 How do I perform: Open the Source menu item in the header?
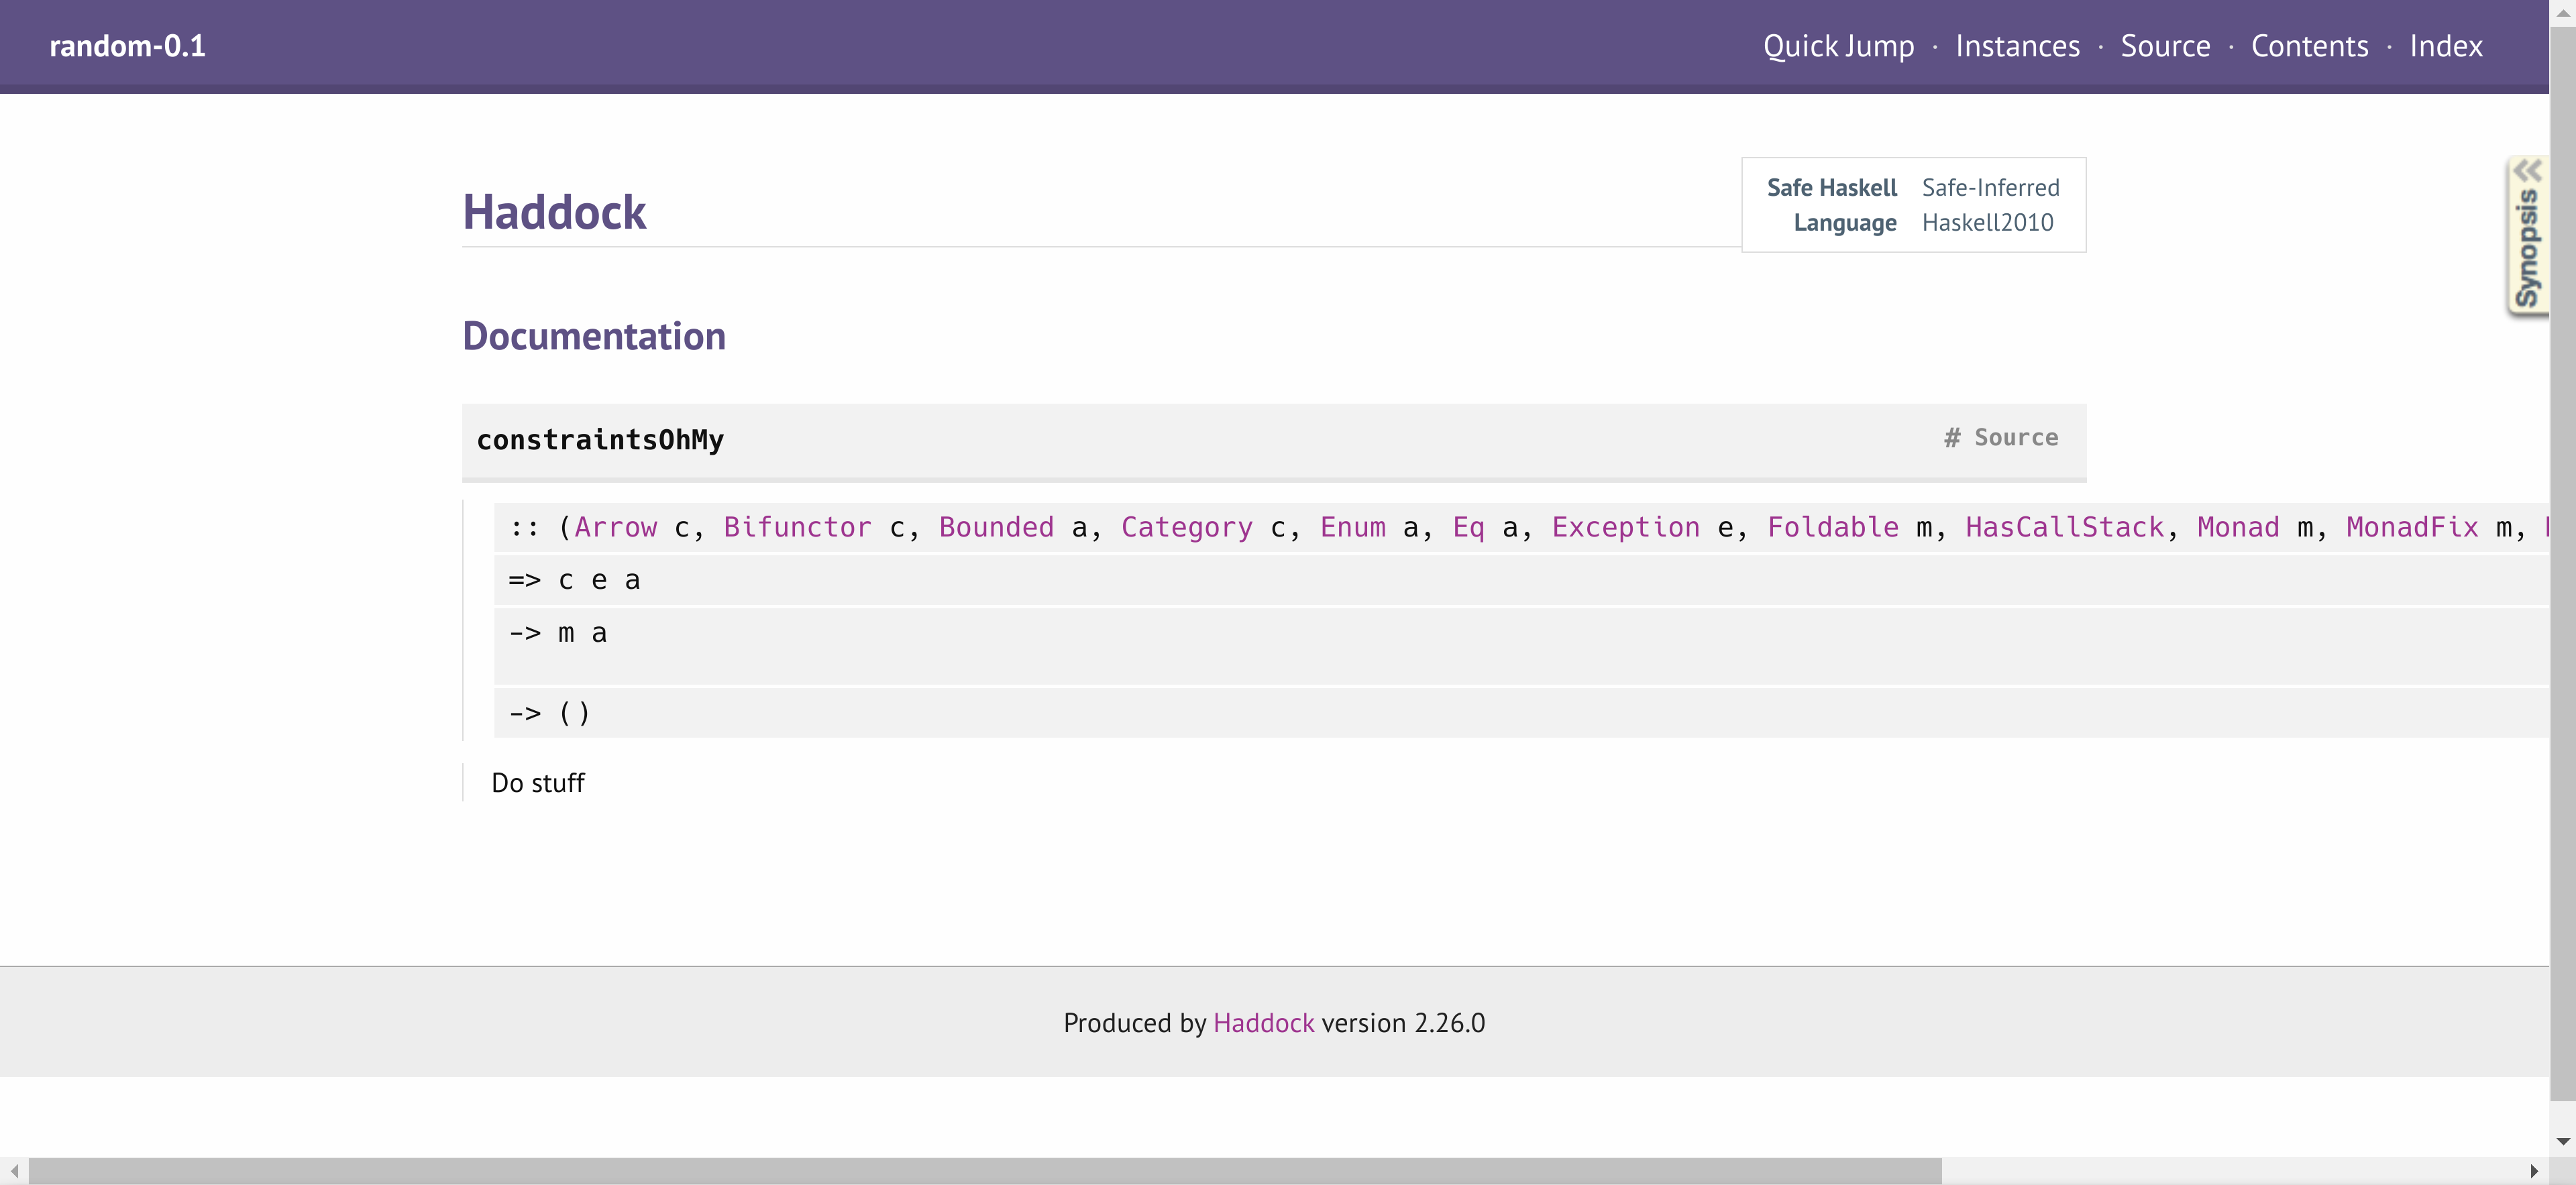click(x=2165, y=46)
